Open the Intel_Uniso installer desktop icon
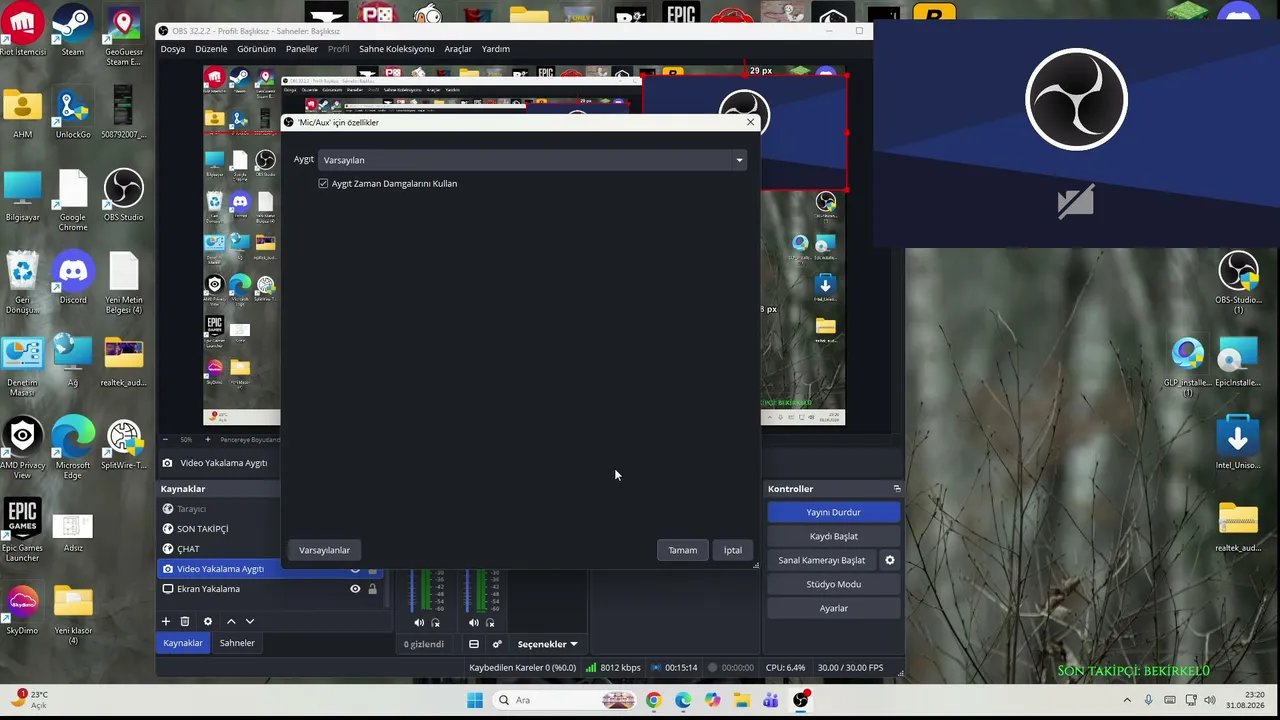 point(1238,443)
